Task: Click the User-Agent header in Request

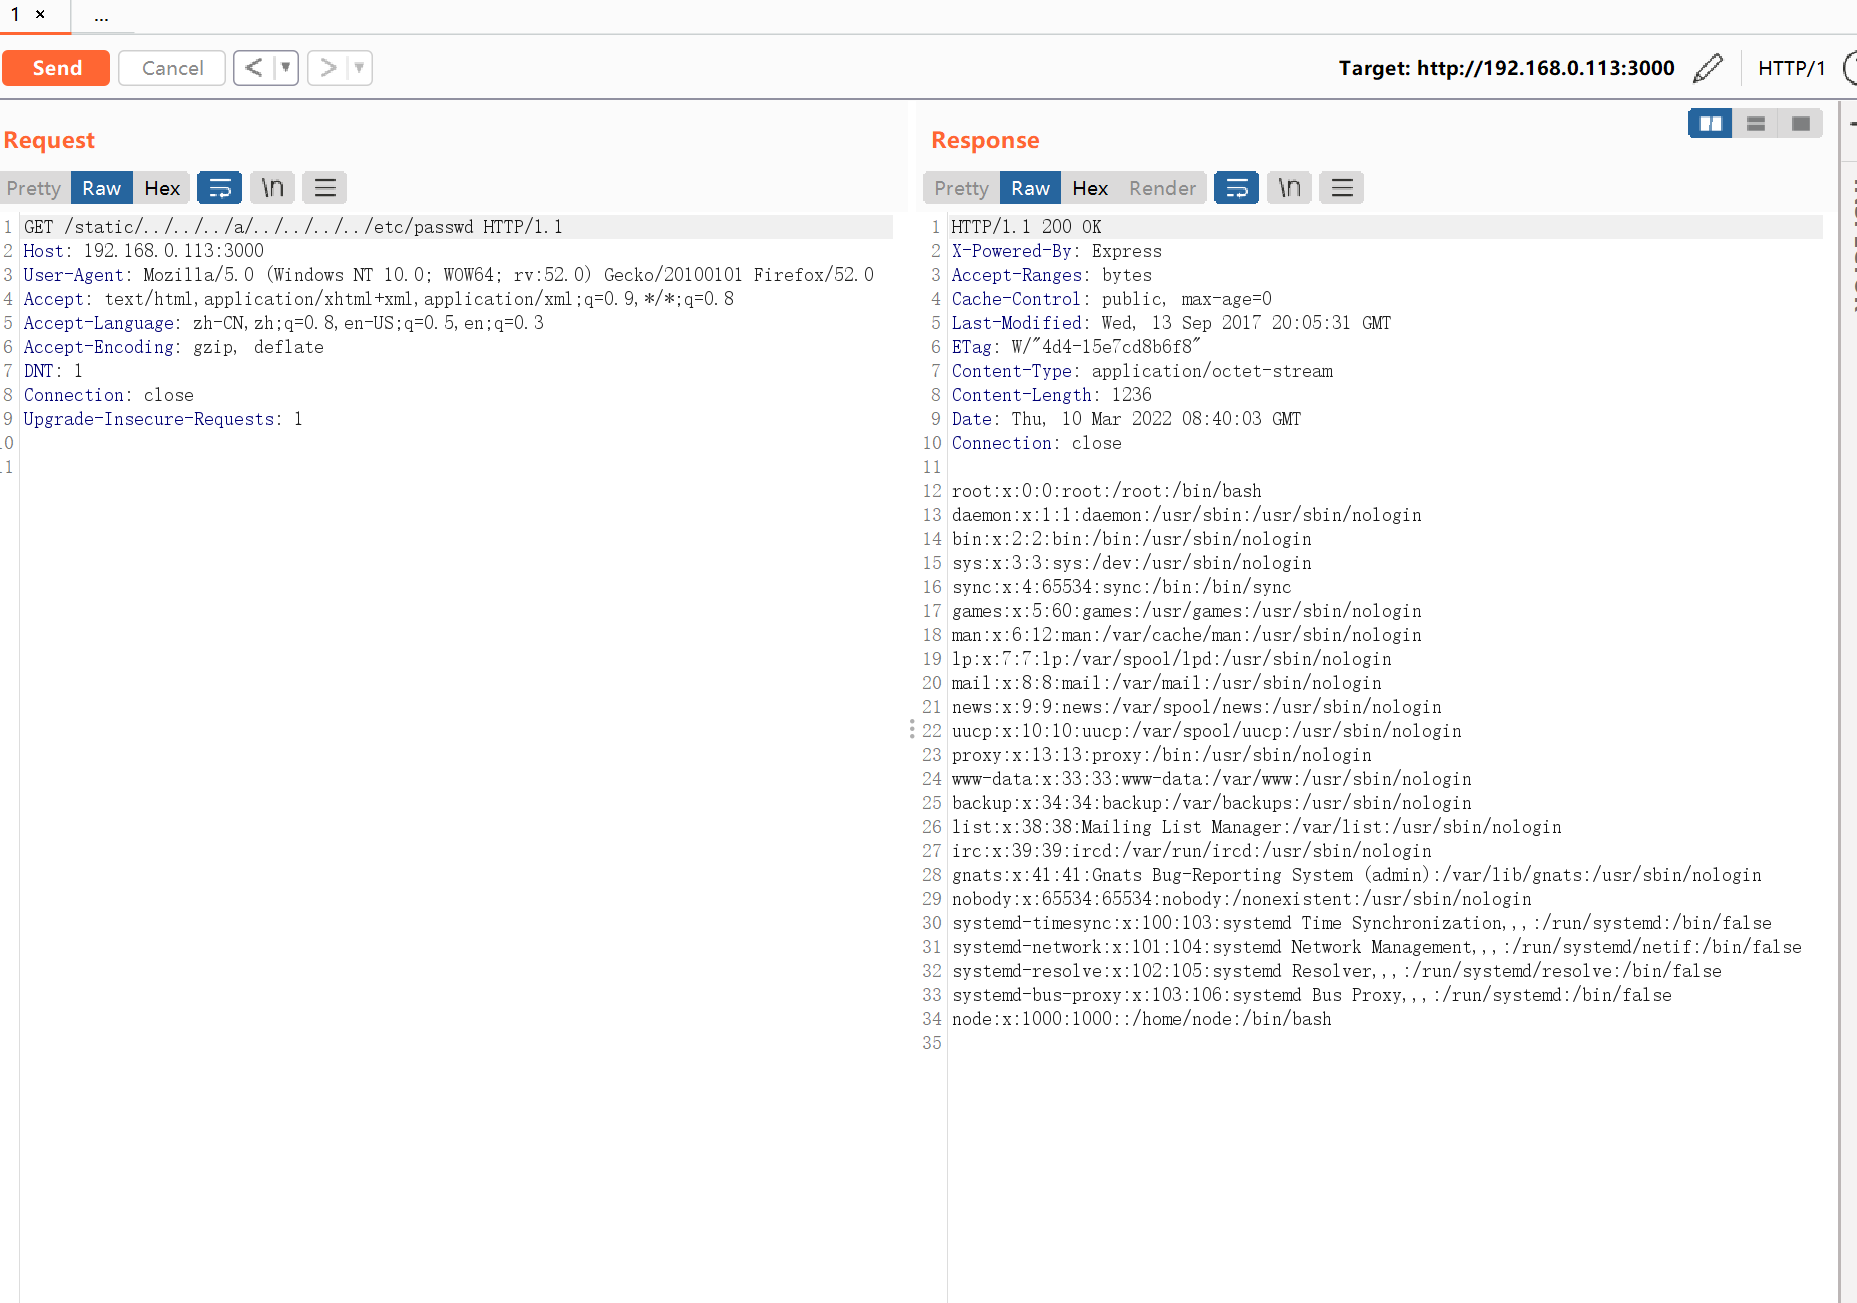Action: [449, 275]
